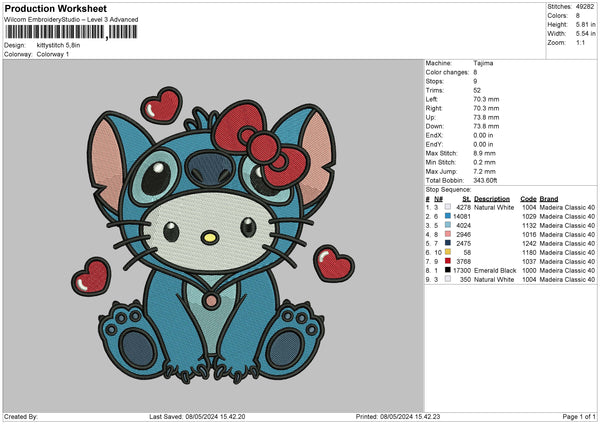Click the Natural White swatch in stop row 1
Image resolution: width=600 pixels, height=424 pixels.
(x=448, y=207)
